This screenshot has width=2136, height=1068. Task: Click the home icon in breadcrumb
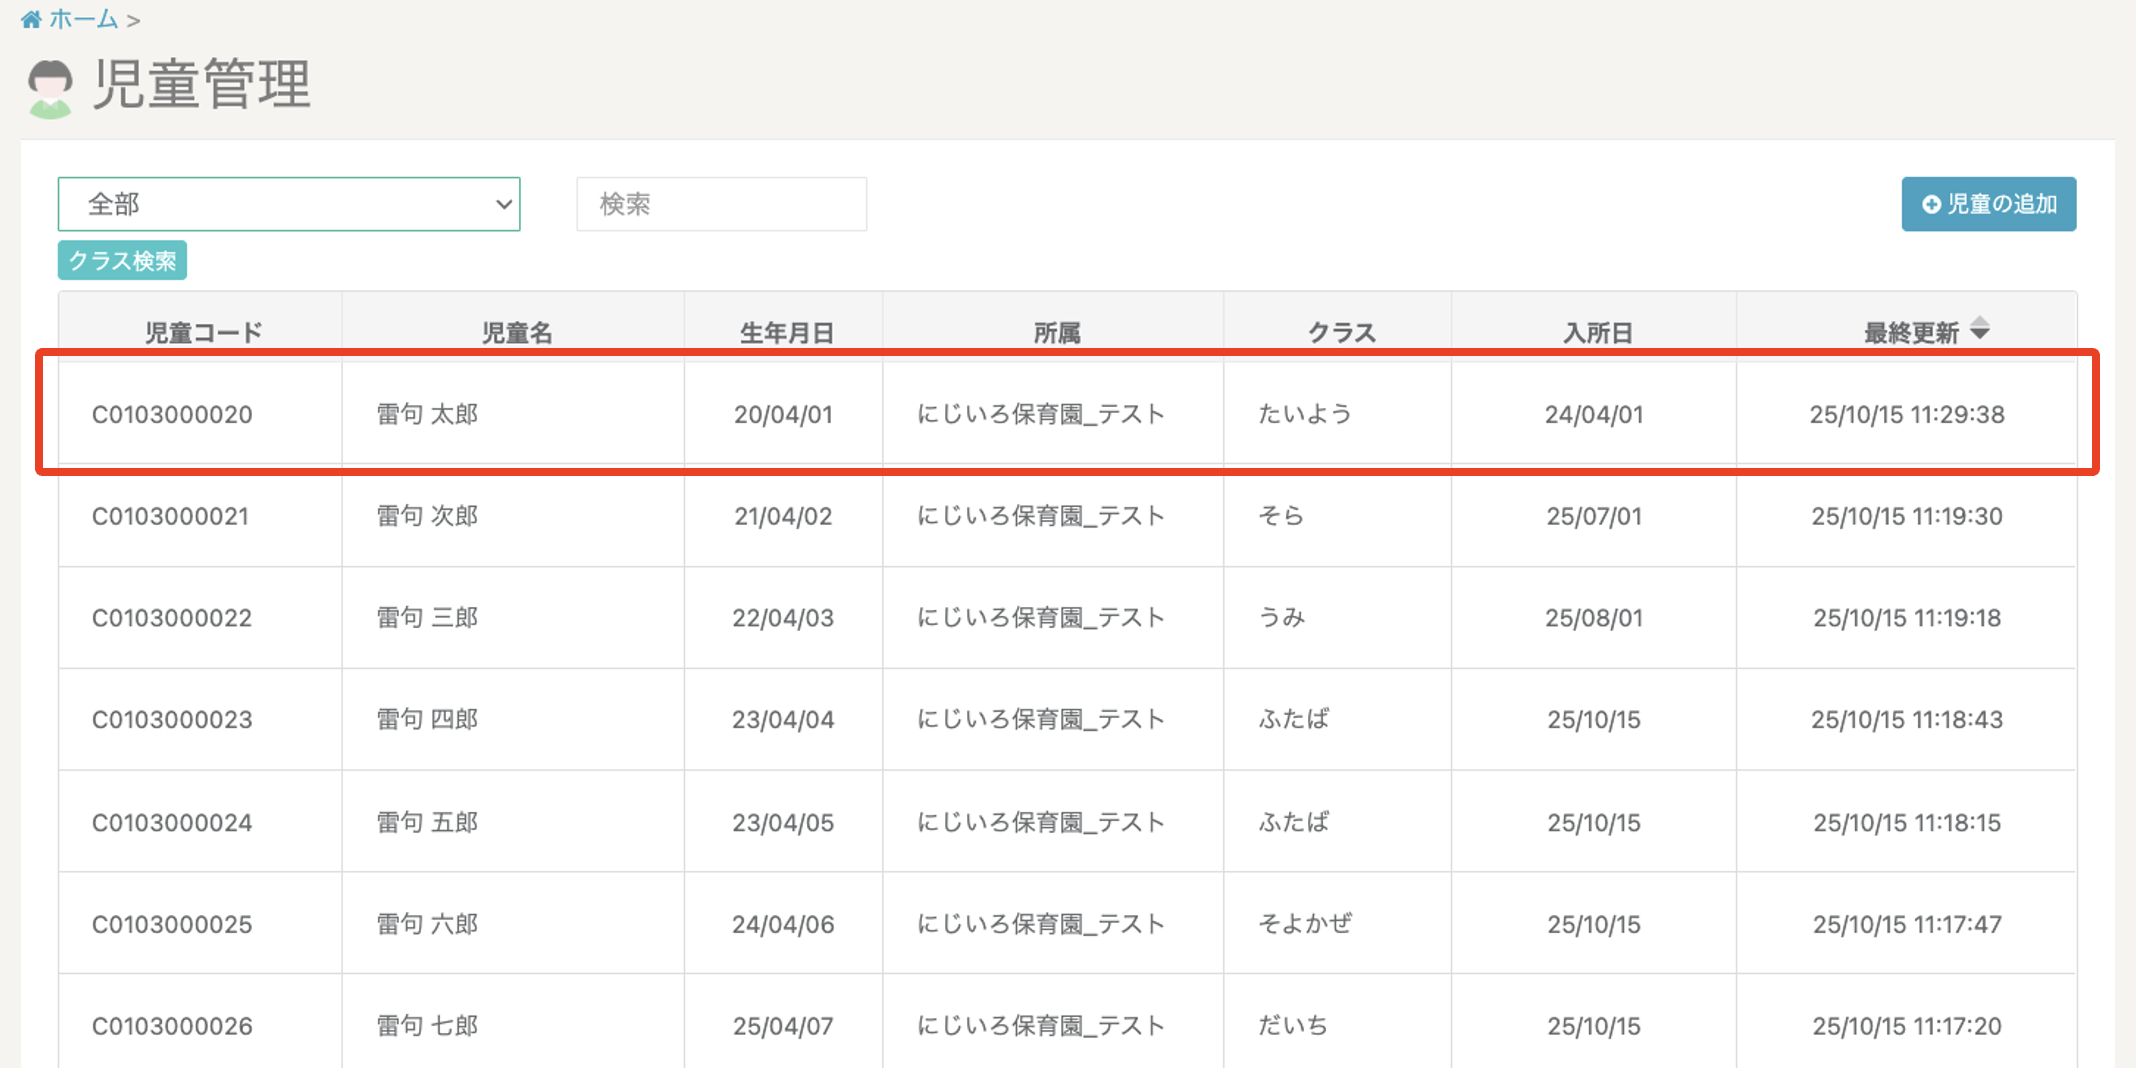pyautogui.click(x=31, y=19)
